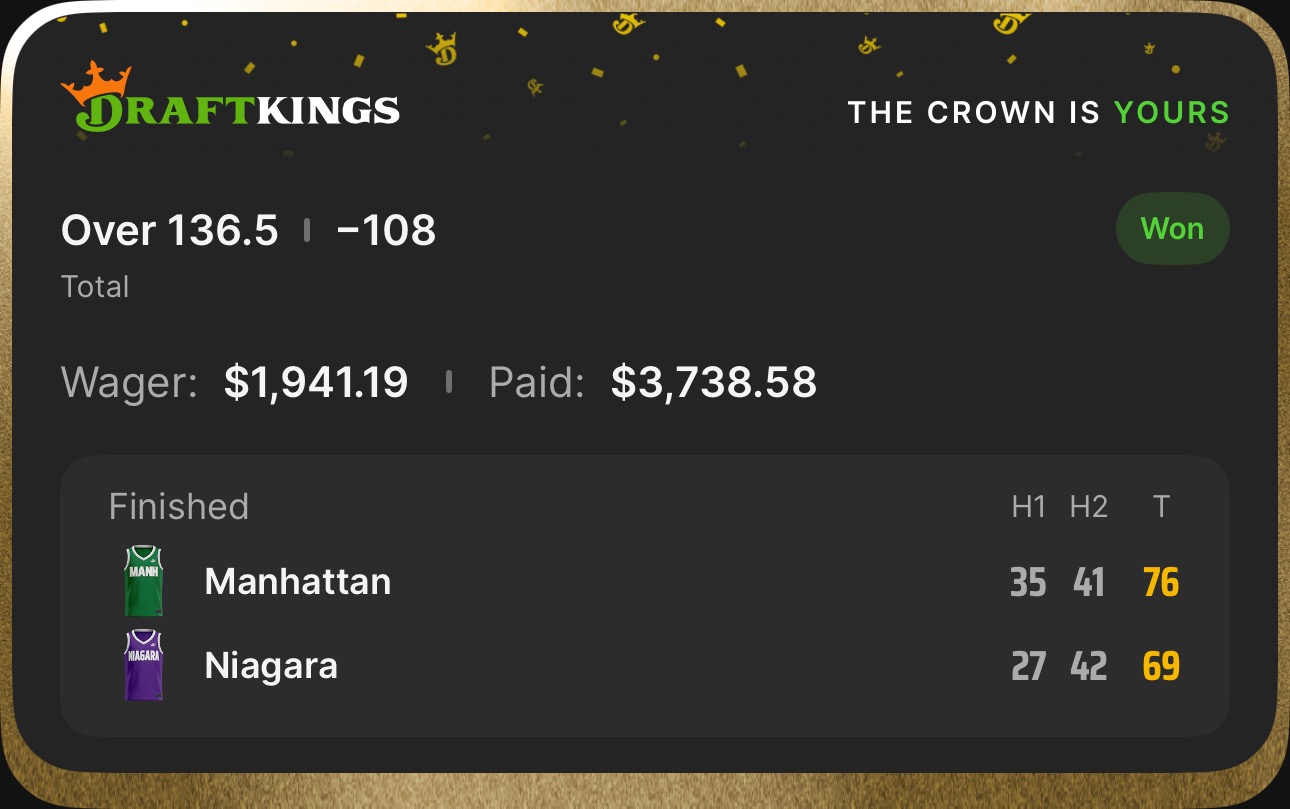
Task: Select the H2 column header
Action: (1089, 508)
